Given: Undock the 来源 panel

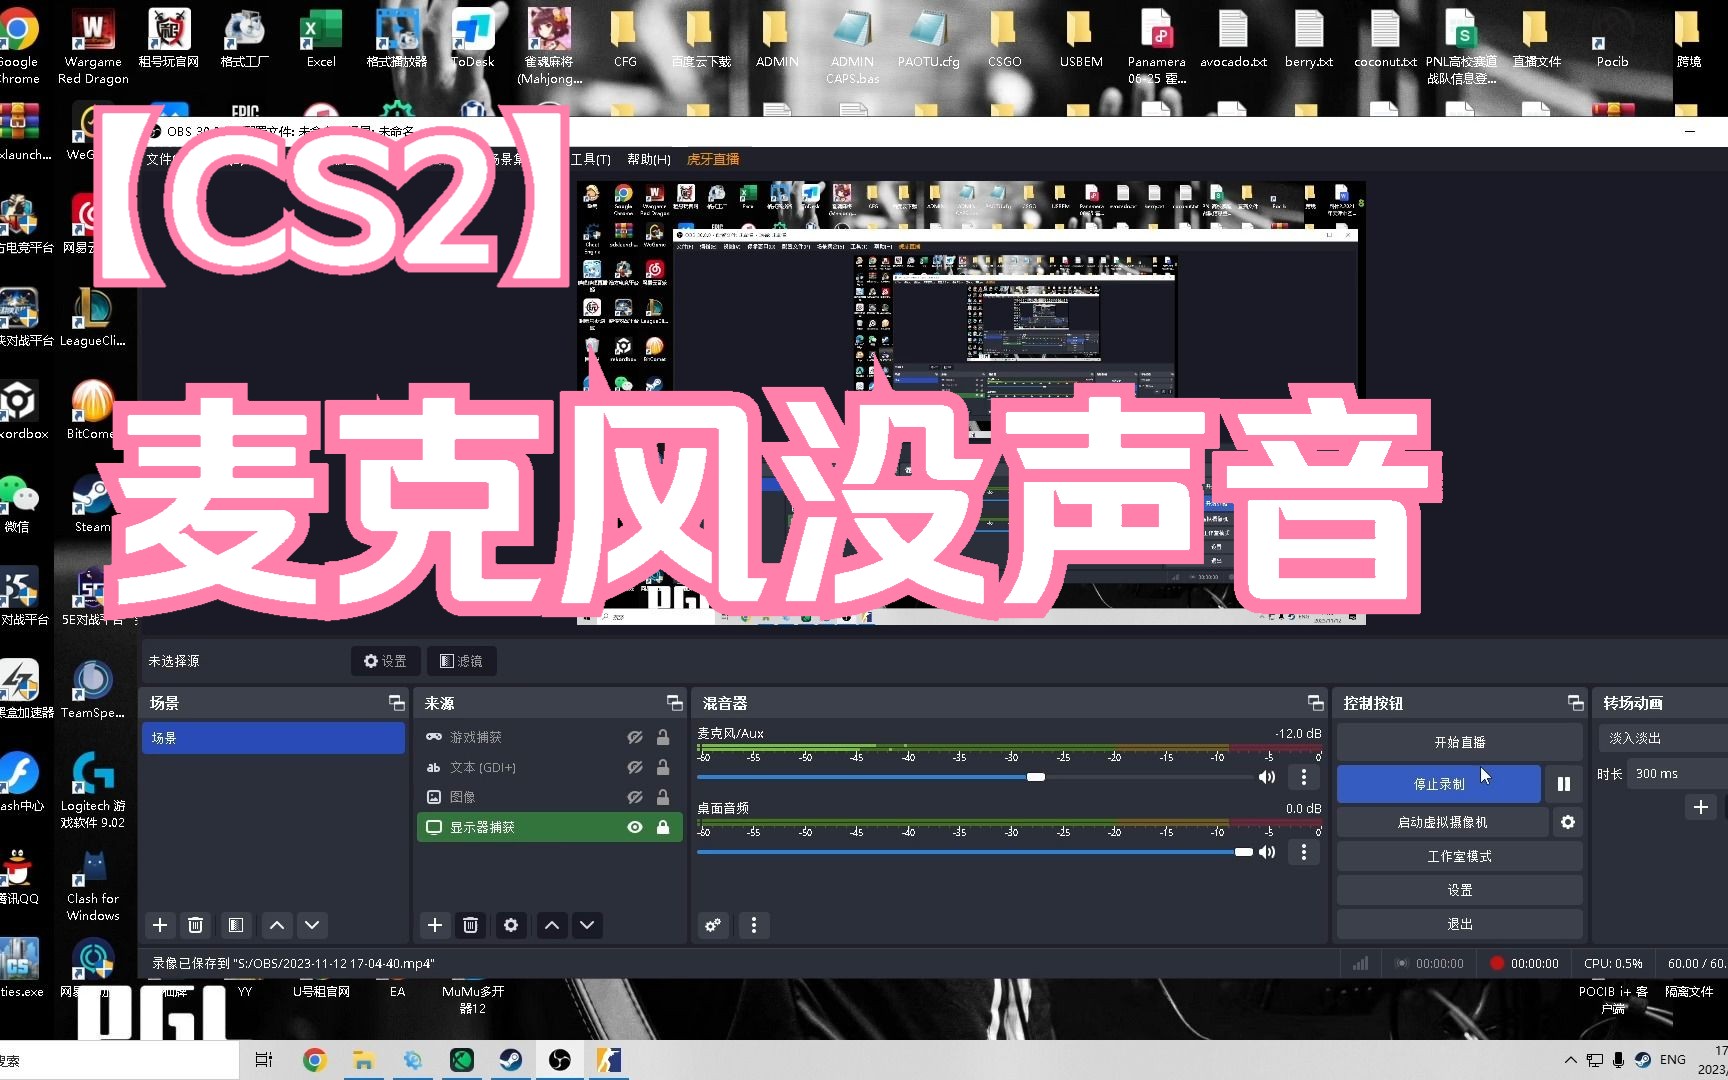Looking at the screenshot, I should 675,703.
